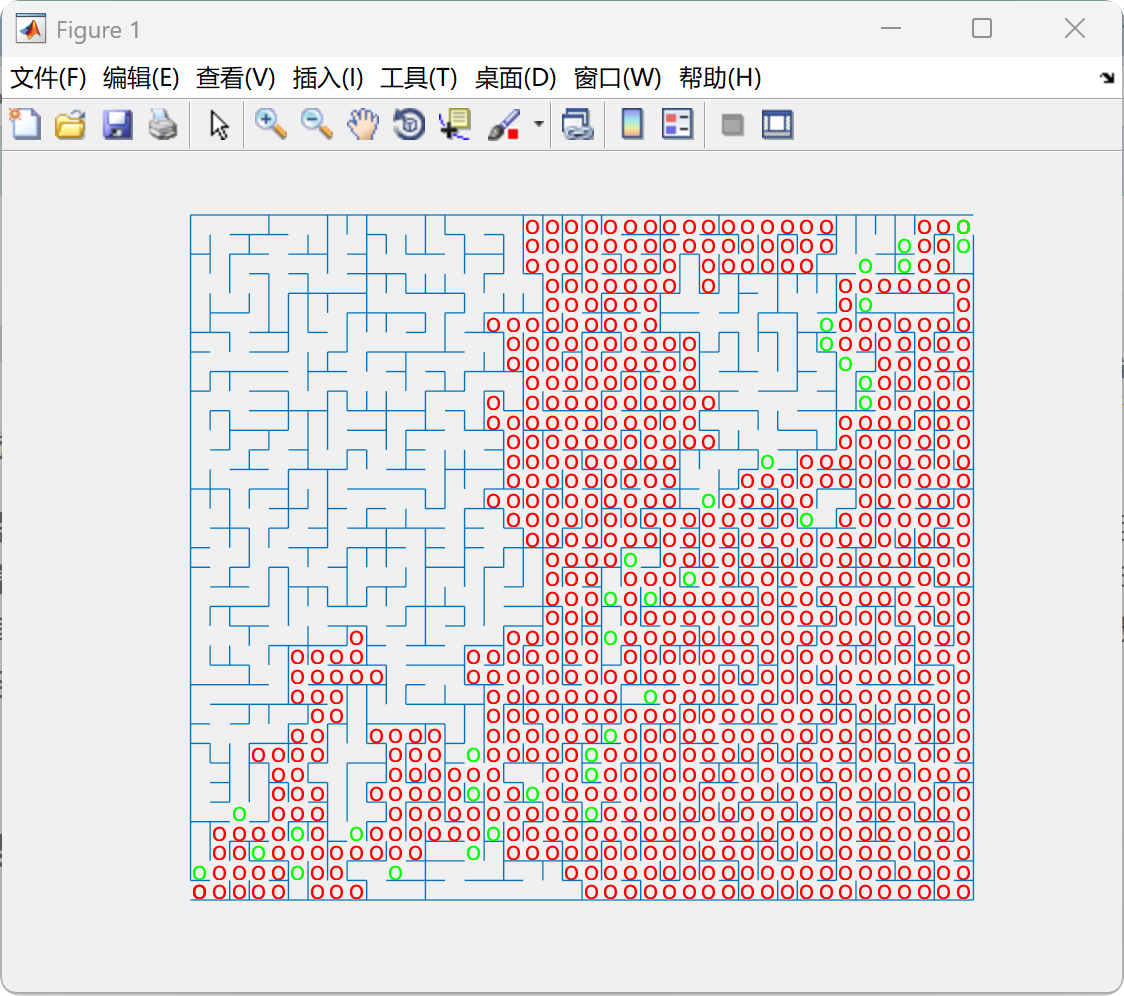Open the 工具(T) menu
1124x996 pixels.
(419, 77)
